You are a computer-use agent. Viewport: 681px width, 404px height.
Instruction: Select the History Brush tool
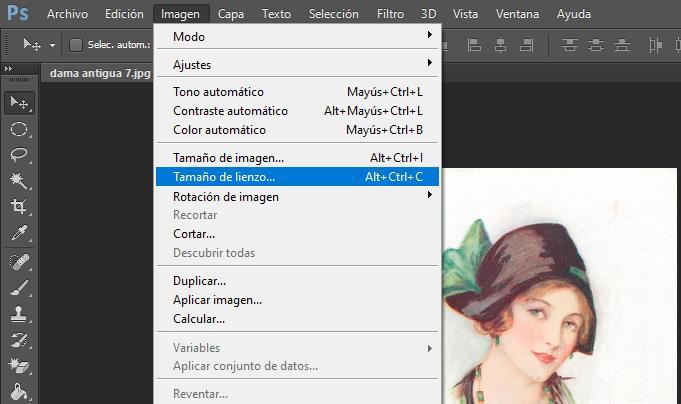[x=19, y=340]
